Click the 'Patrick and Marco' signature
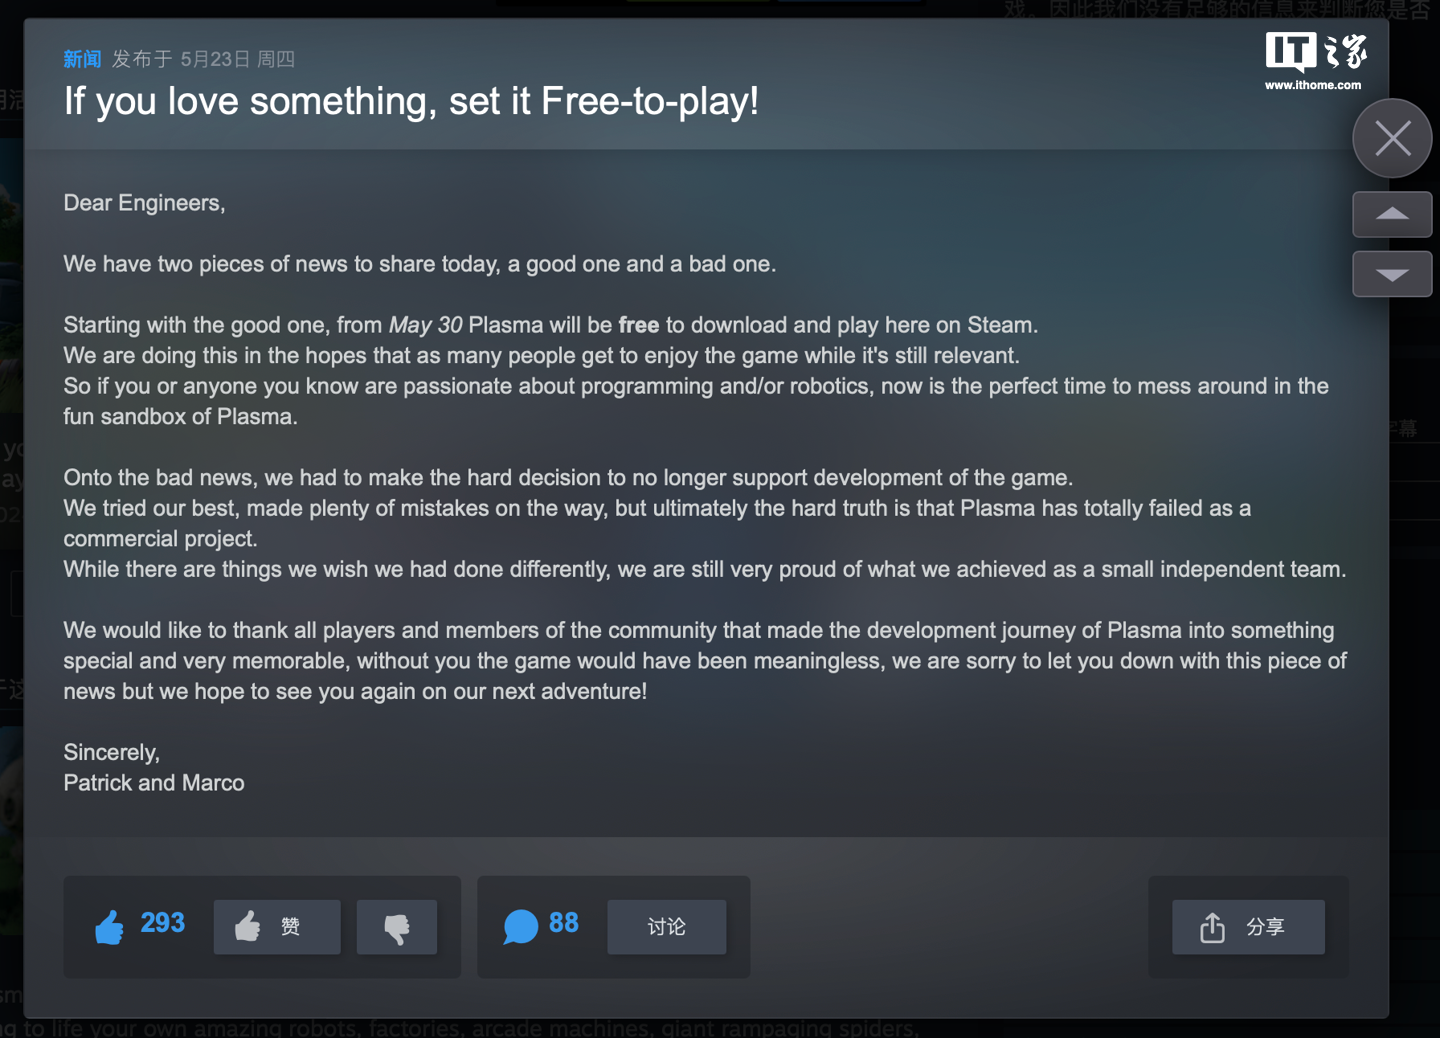 click(x=154, y=783)
